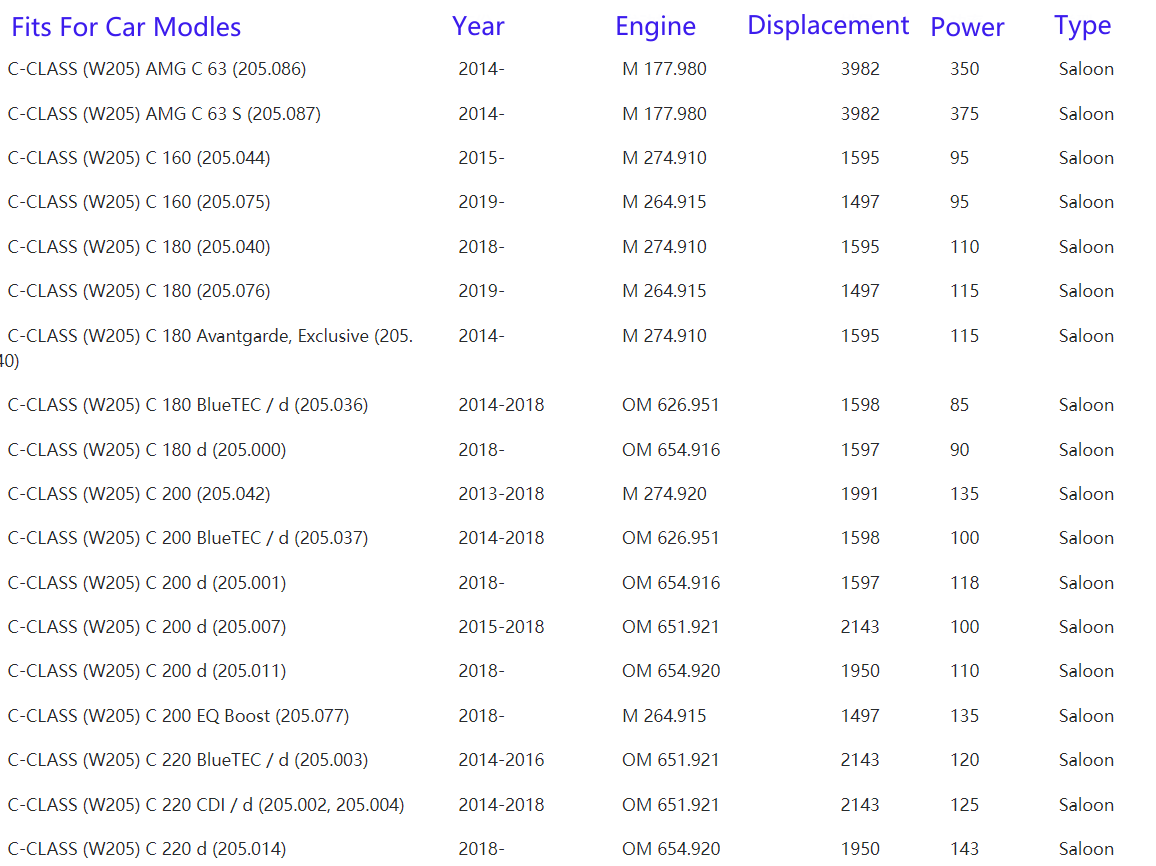Click the C 180 d (205.000) model name
1156x866 pixels.
click(x=147, y=450)
